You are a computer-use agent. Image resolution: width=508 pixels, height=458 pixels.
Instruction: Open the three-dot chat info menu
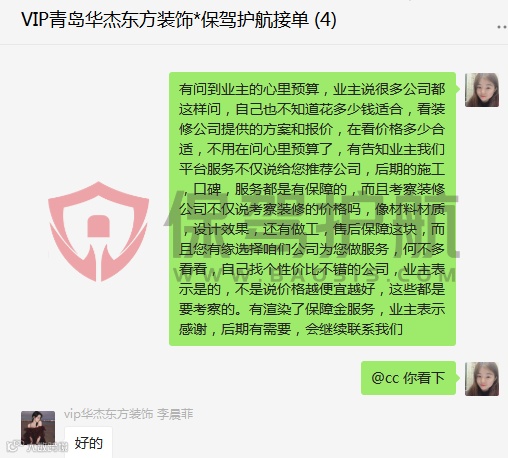(502, 27)
